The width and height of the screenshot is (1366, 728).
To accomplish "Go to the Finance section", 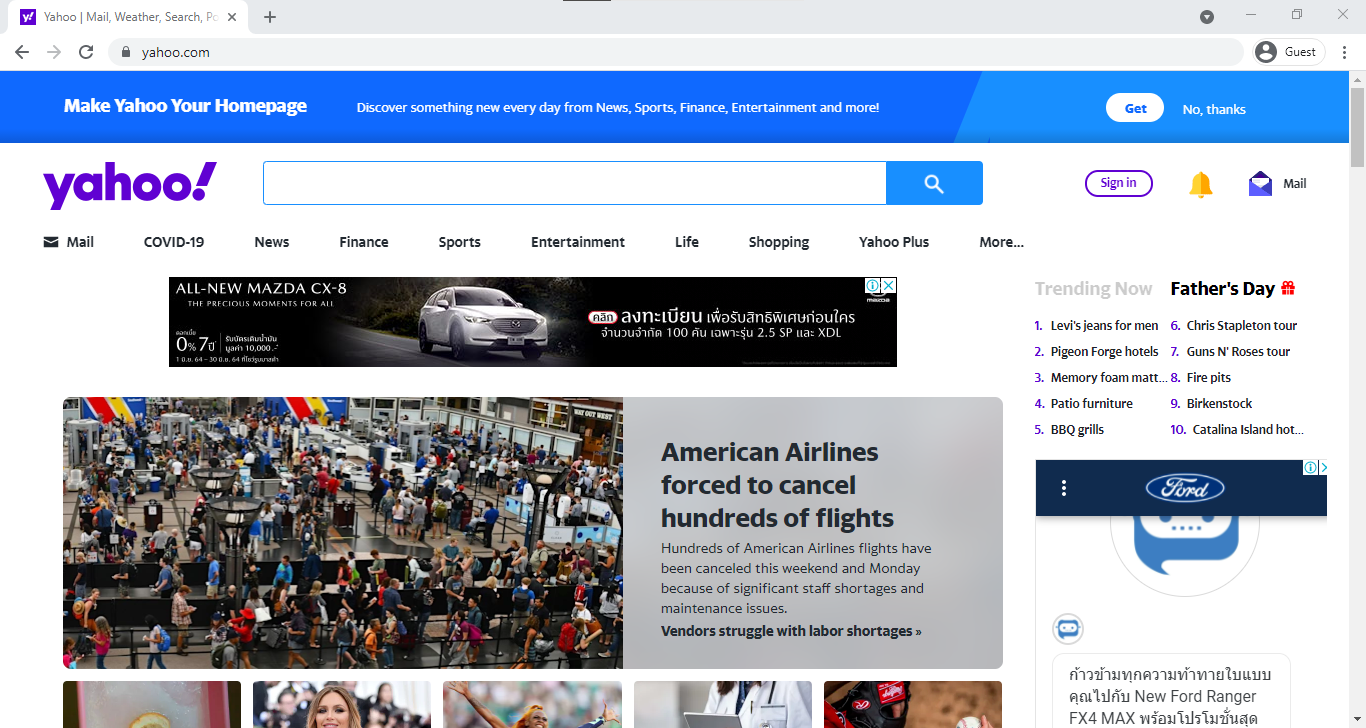I will point(364,242).
